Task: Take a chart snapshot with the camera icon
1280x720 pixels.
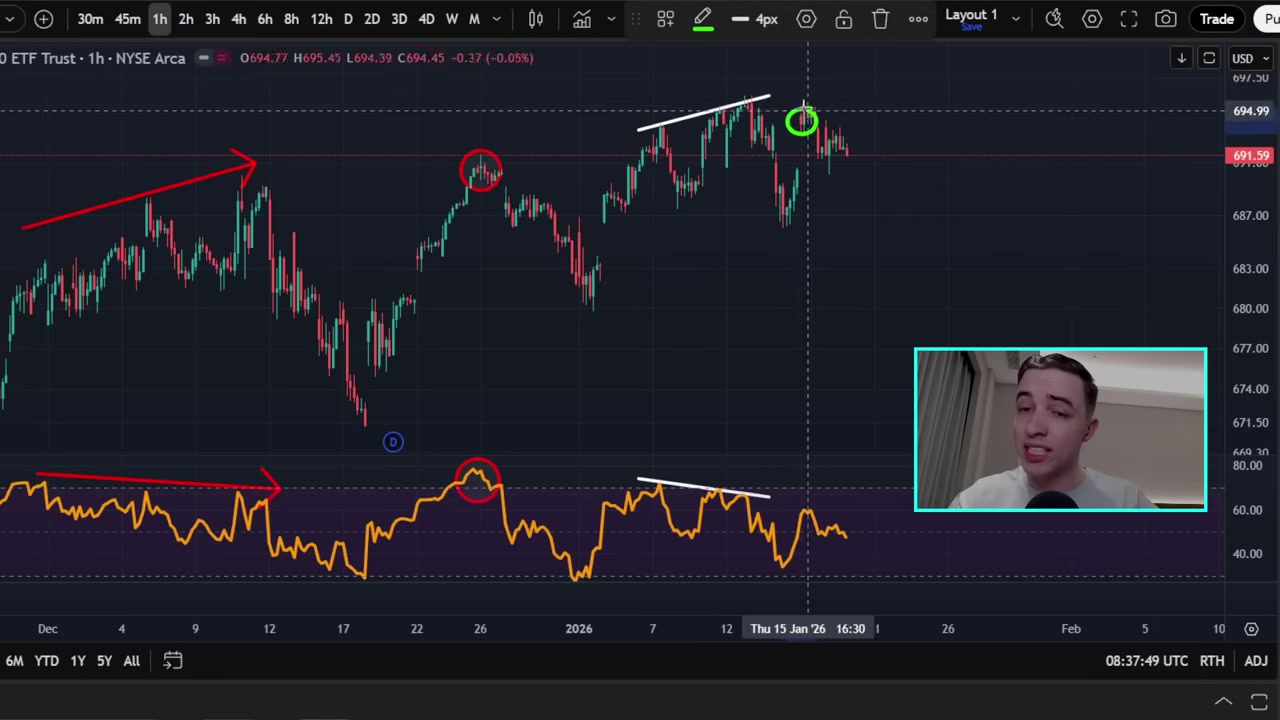Action: [1165, 18]
